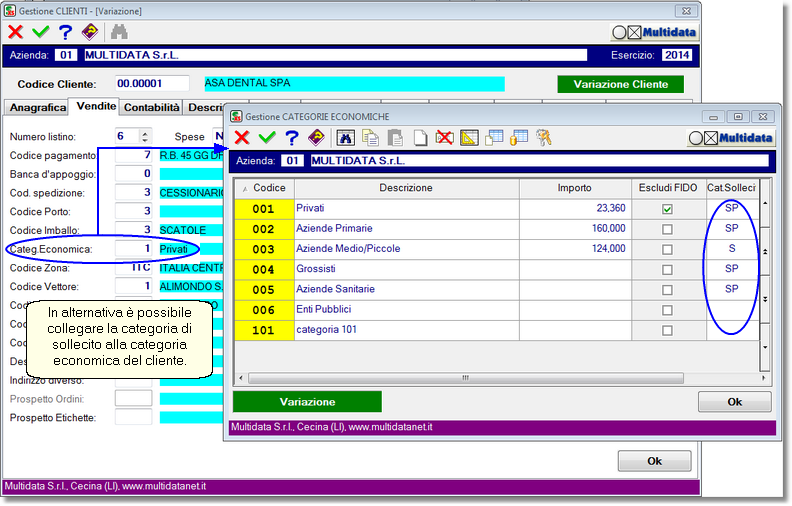
Task: Click the Codice pagamento field with value 7
Action: pos(133,155)
